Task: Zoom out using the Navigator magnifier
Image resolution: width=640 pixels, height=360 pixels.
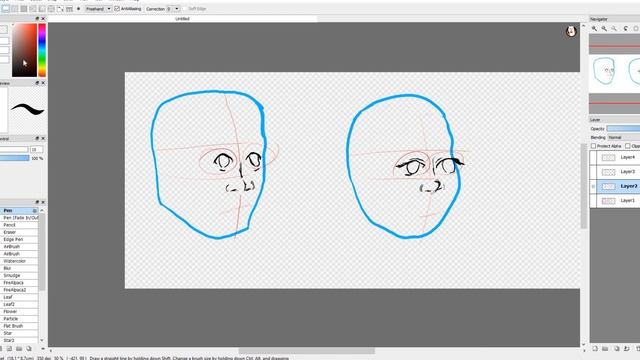Action: click(604, 28)
